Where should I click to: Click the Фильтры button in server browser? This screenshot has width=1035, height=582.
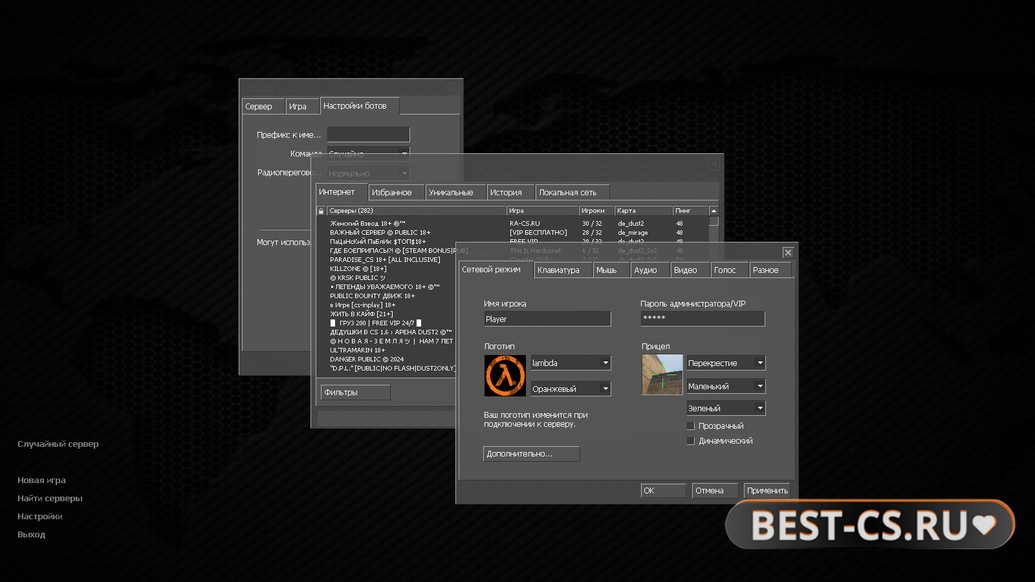[x=355, y=392]
